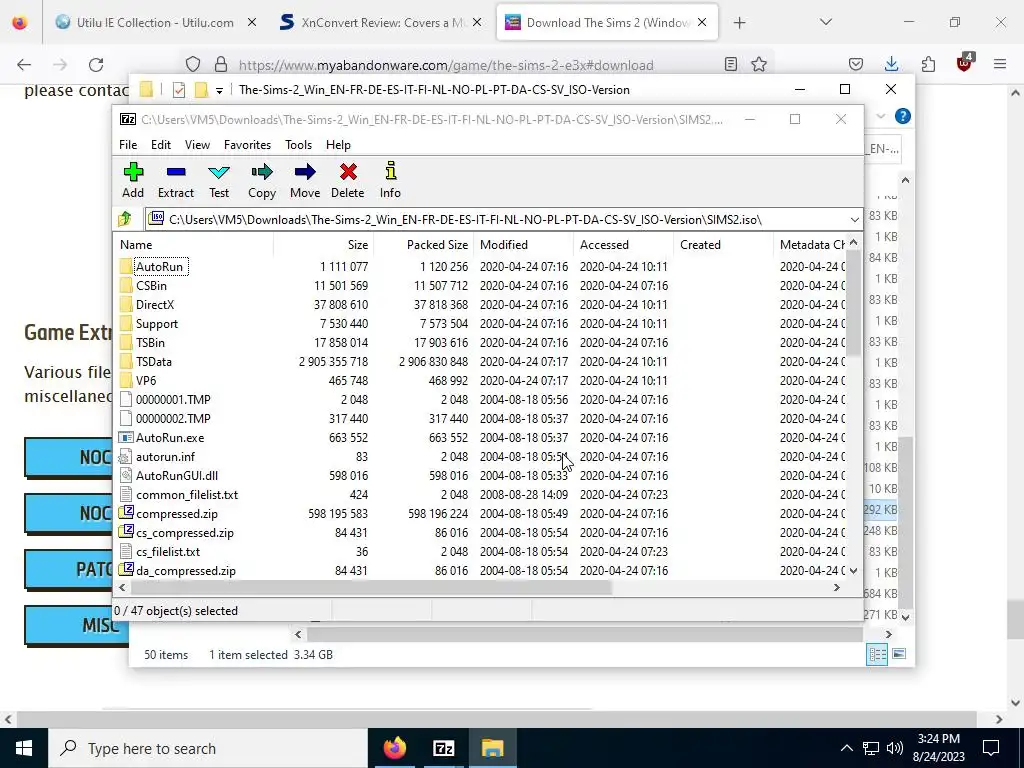Screen dimensions: 1024x768
Task: Expand the Explorer ribbon chevron
Action: 880,116
